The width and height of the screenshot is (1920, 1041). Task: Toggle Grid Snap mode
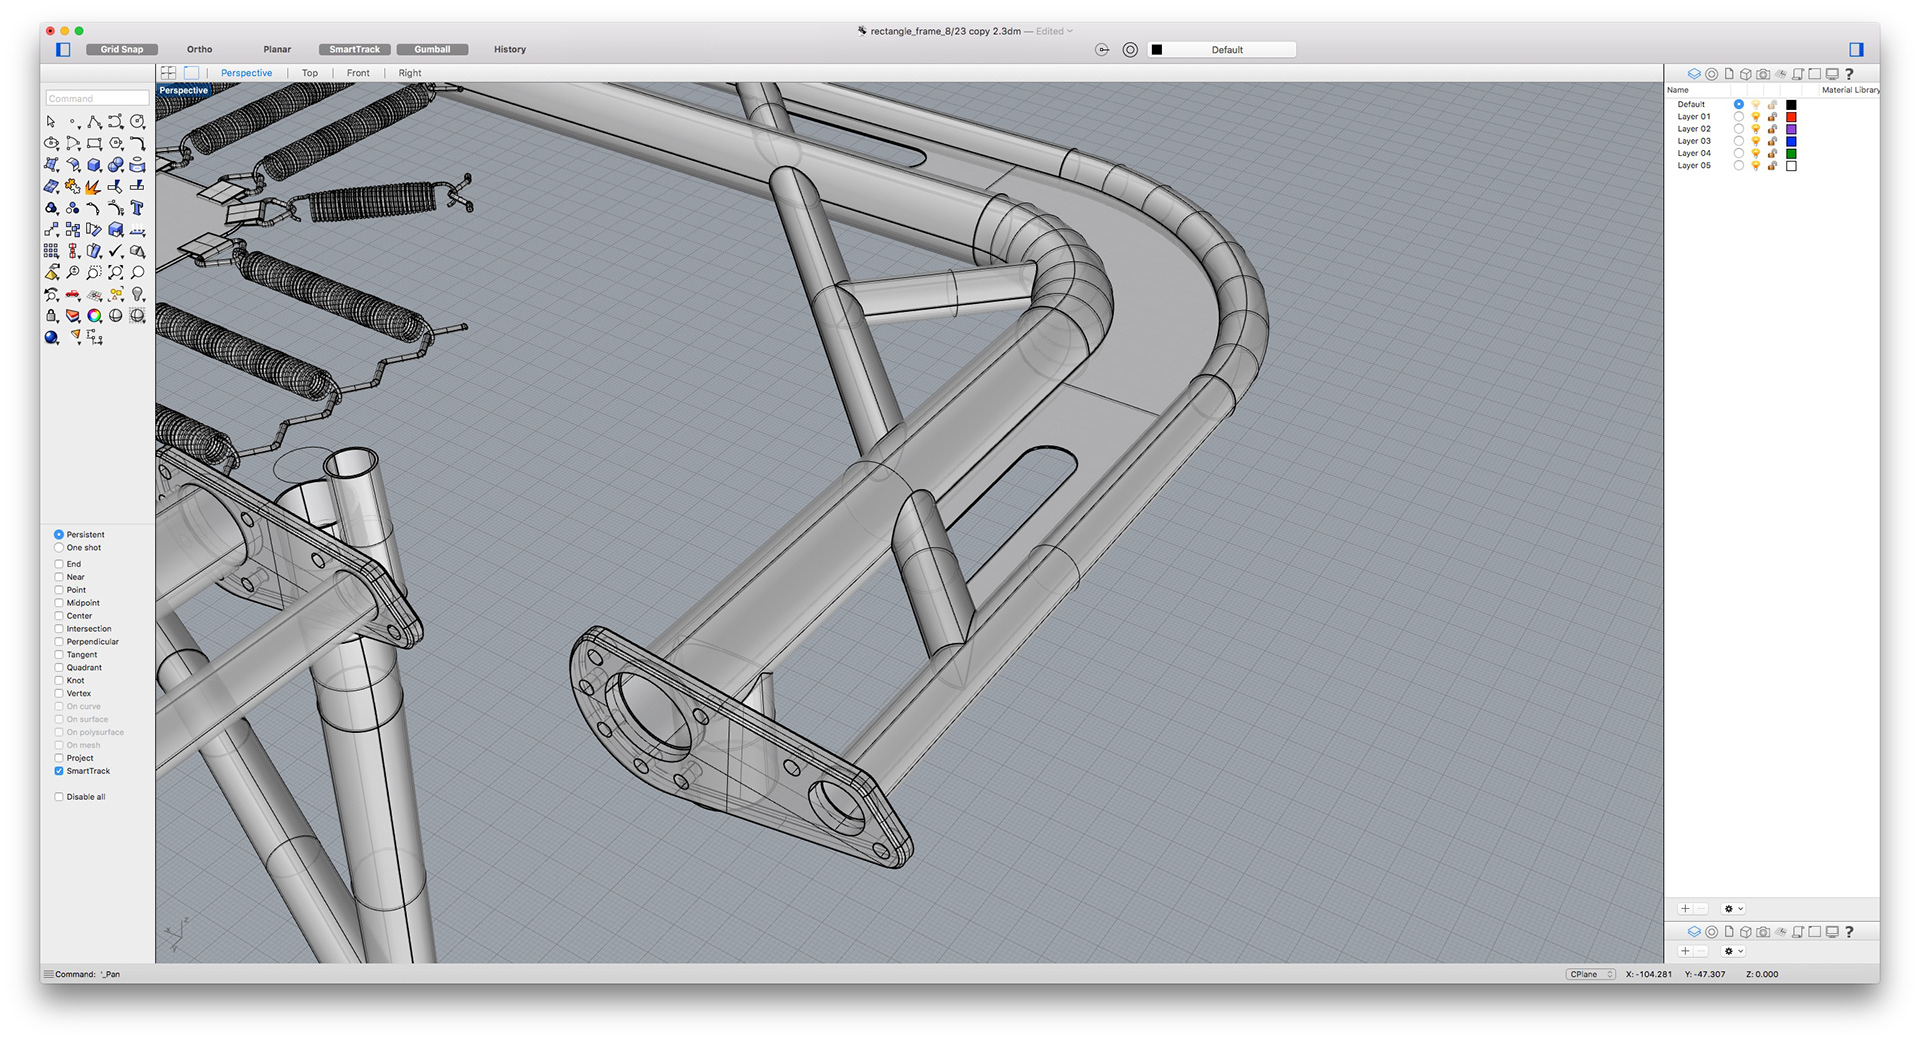[x=122, y=49]
